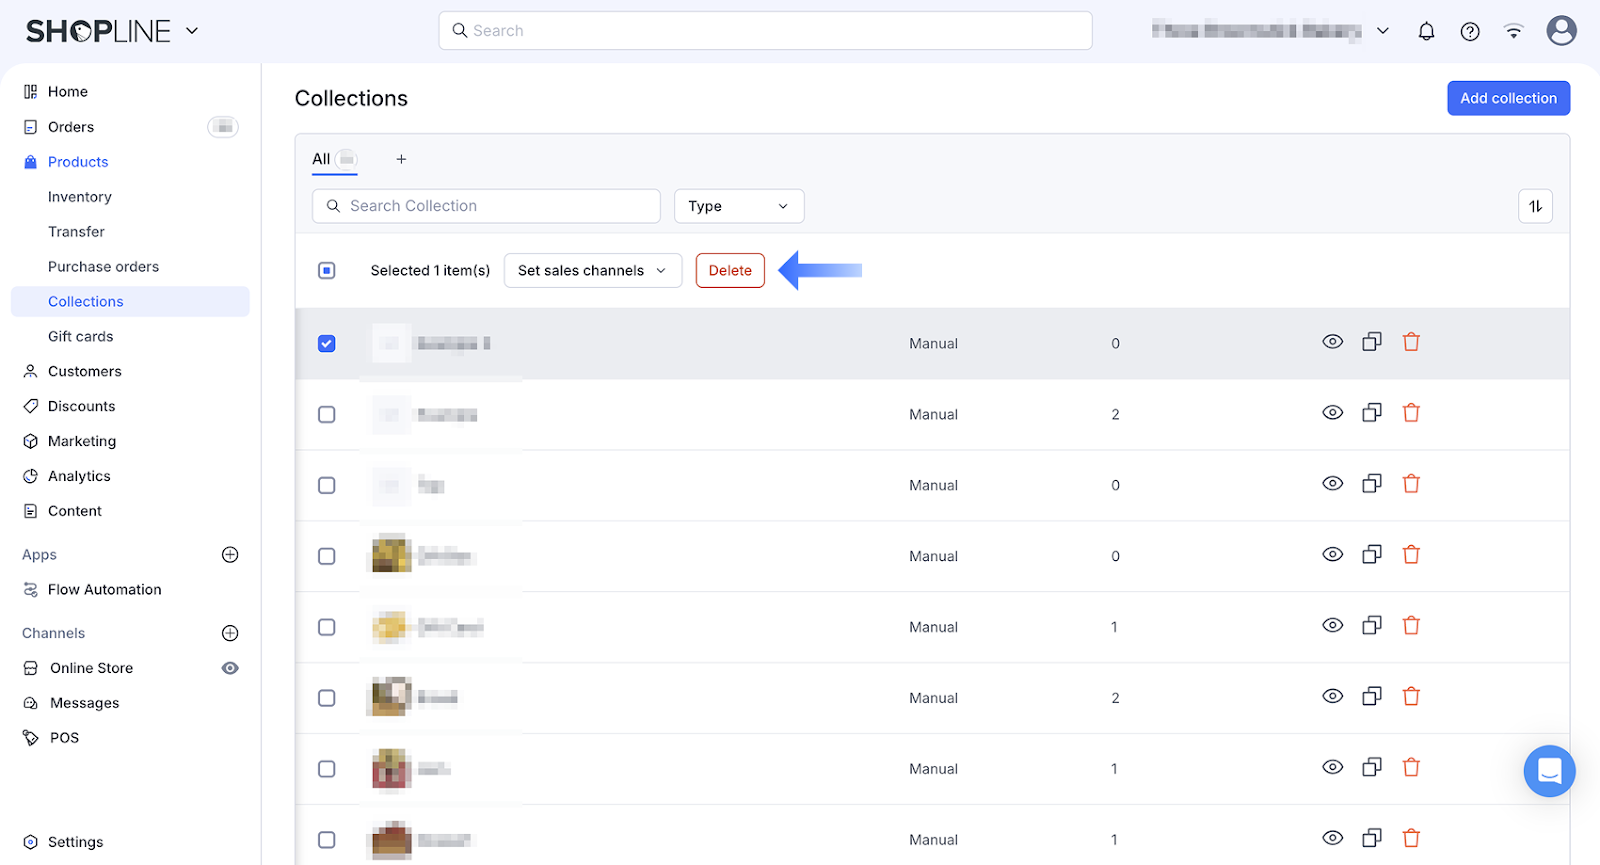Duplicate the first collection using the copy icon

[x=1372, y=342]
